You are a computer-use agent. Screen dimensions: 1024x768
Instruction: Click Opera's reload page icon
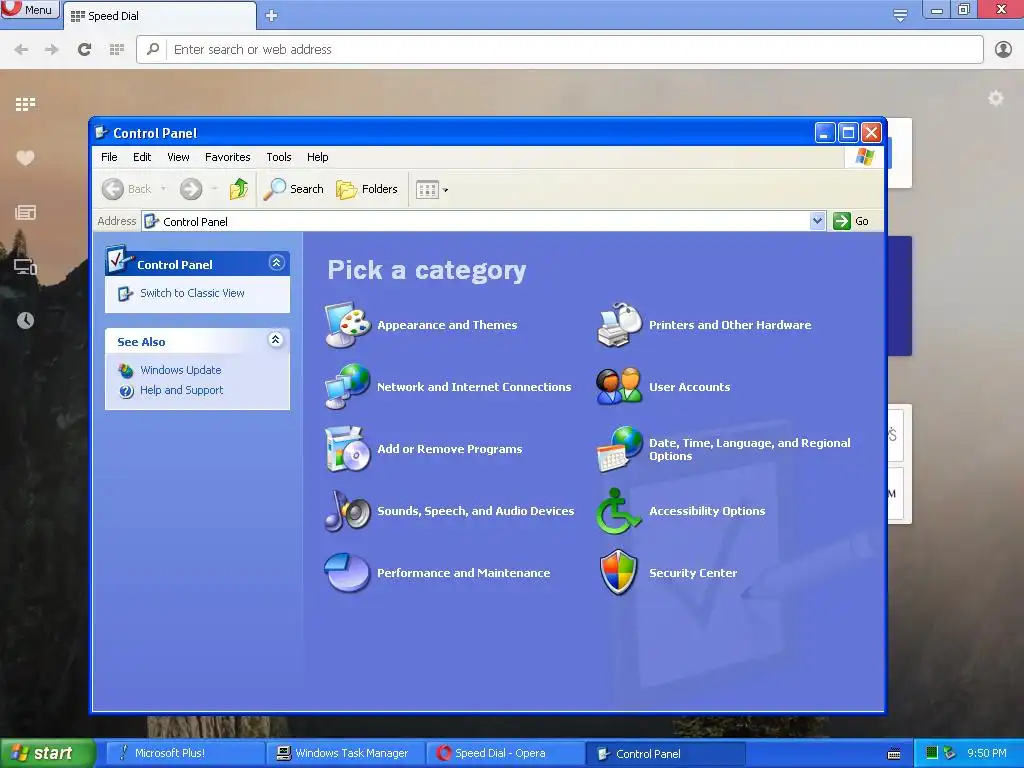click(84, 49)
